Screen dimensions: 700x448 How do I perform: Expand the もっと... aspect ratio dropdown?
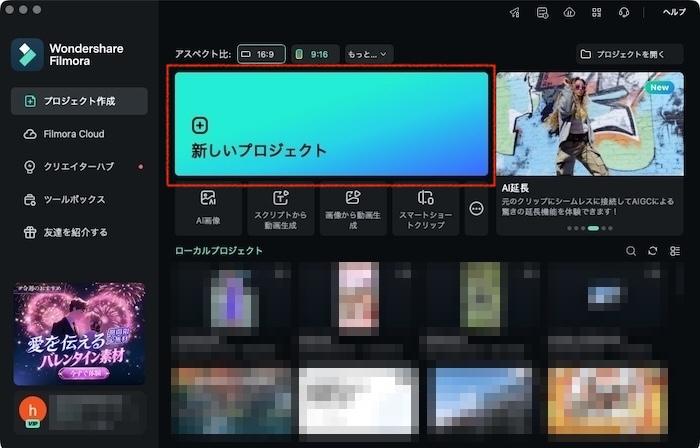pos(369,54)
